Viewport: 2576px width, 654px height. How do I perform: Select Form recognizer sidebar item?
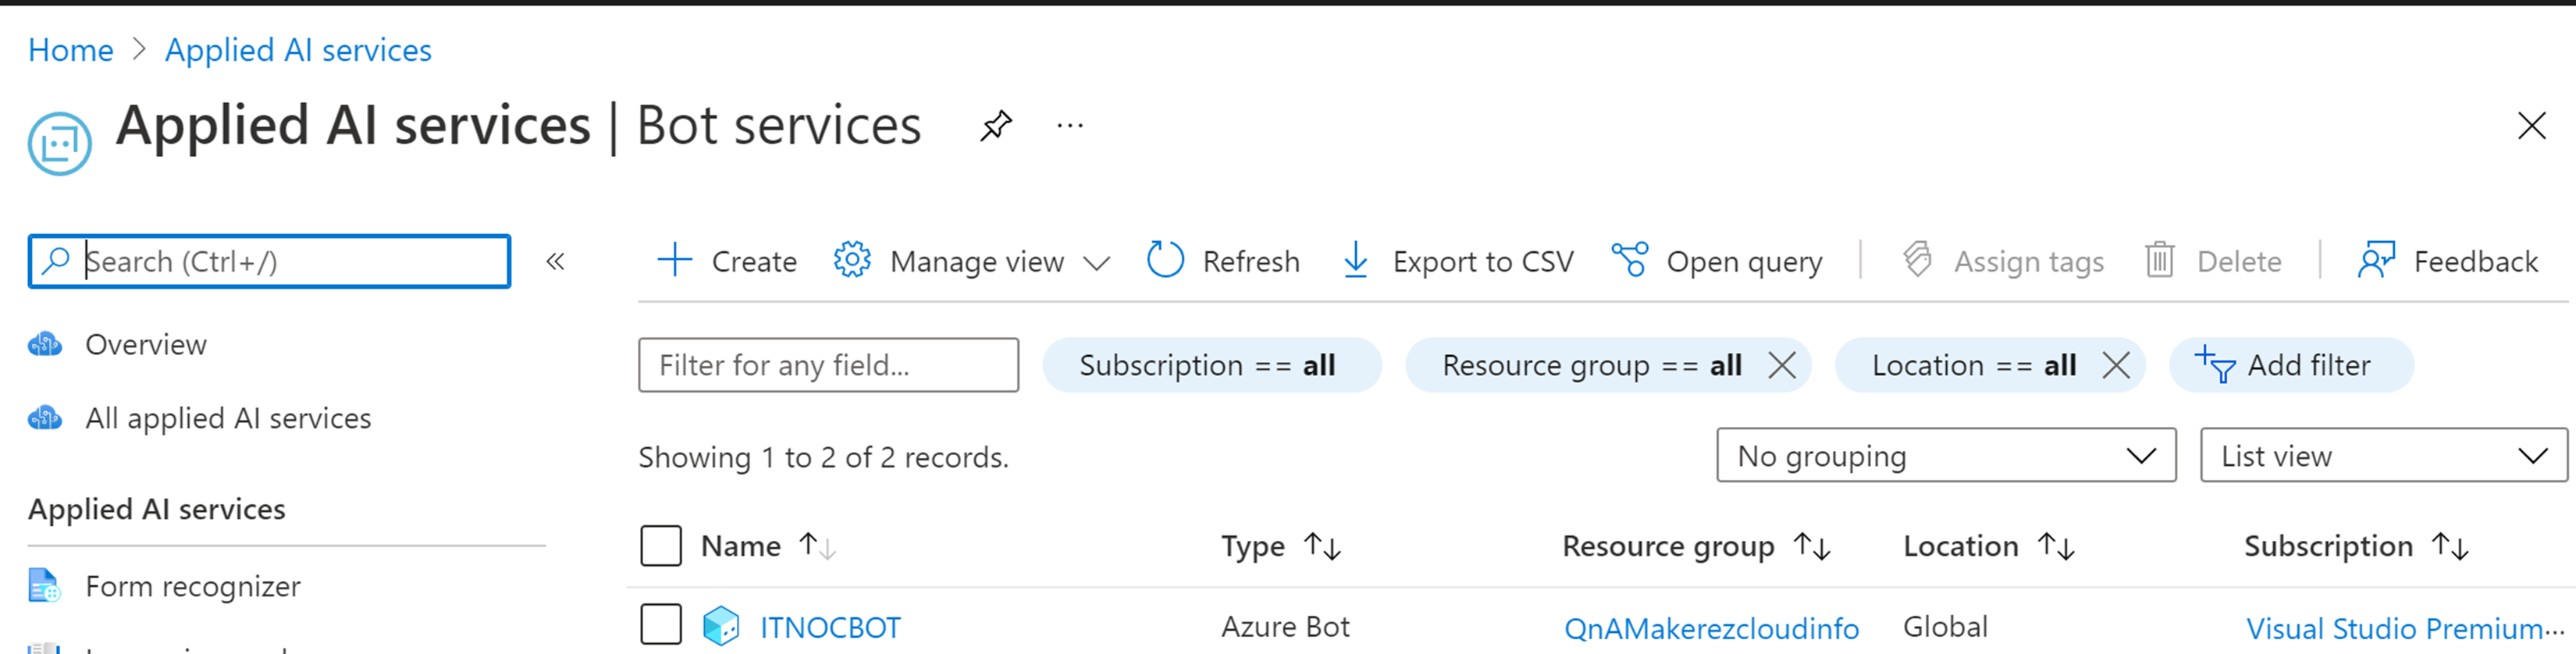192,586
